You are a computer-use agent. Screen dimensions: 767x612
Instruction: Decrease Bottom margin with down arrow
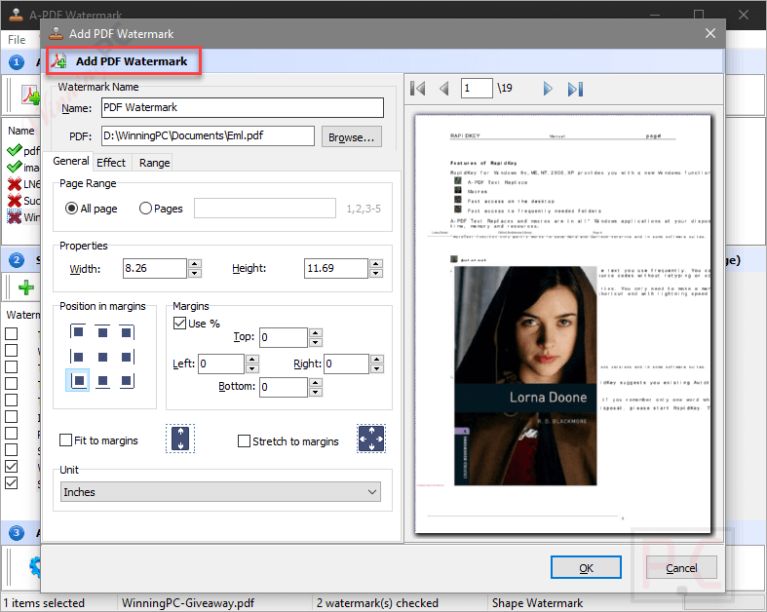tap(316, 392)
